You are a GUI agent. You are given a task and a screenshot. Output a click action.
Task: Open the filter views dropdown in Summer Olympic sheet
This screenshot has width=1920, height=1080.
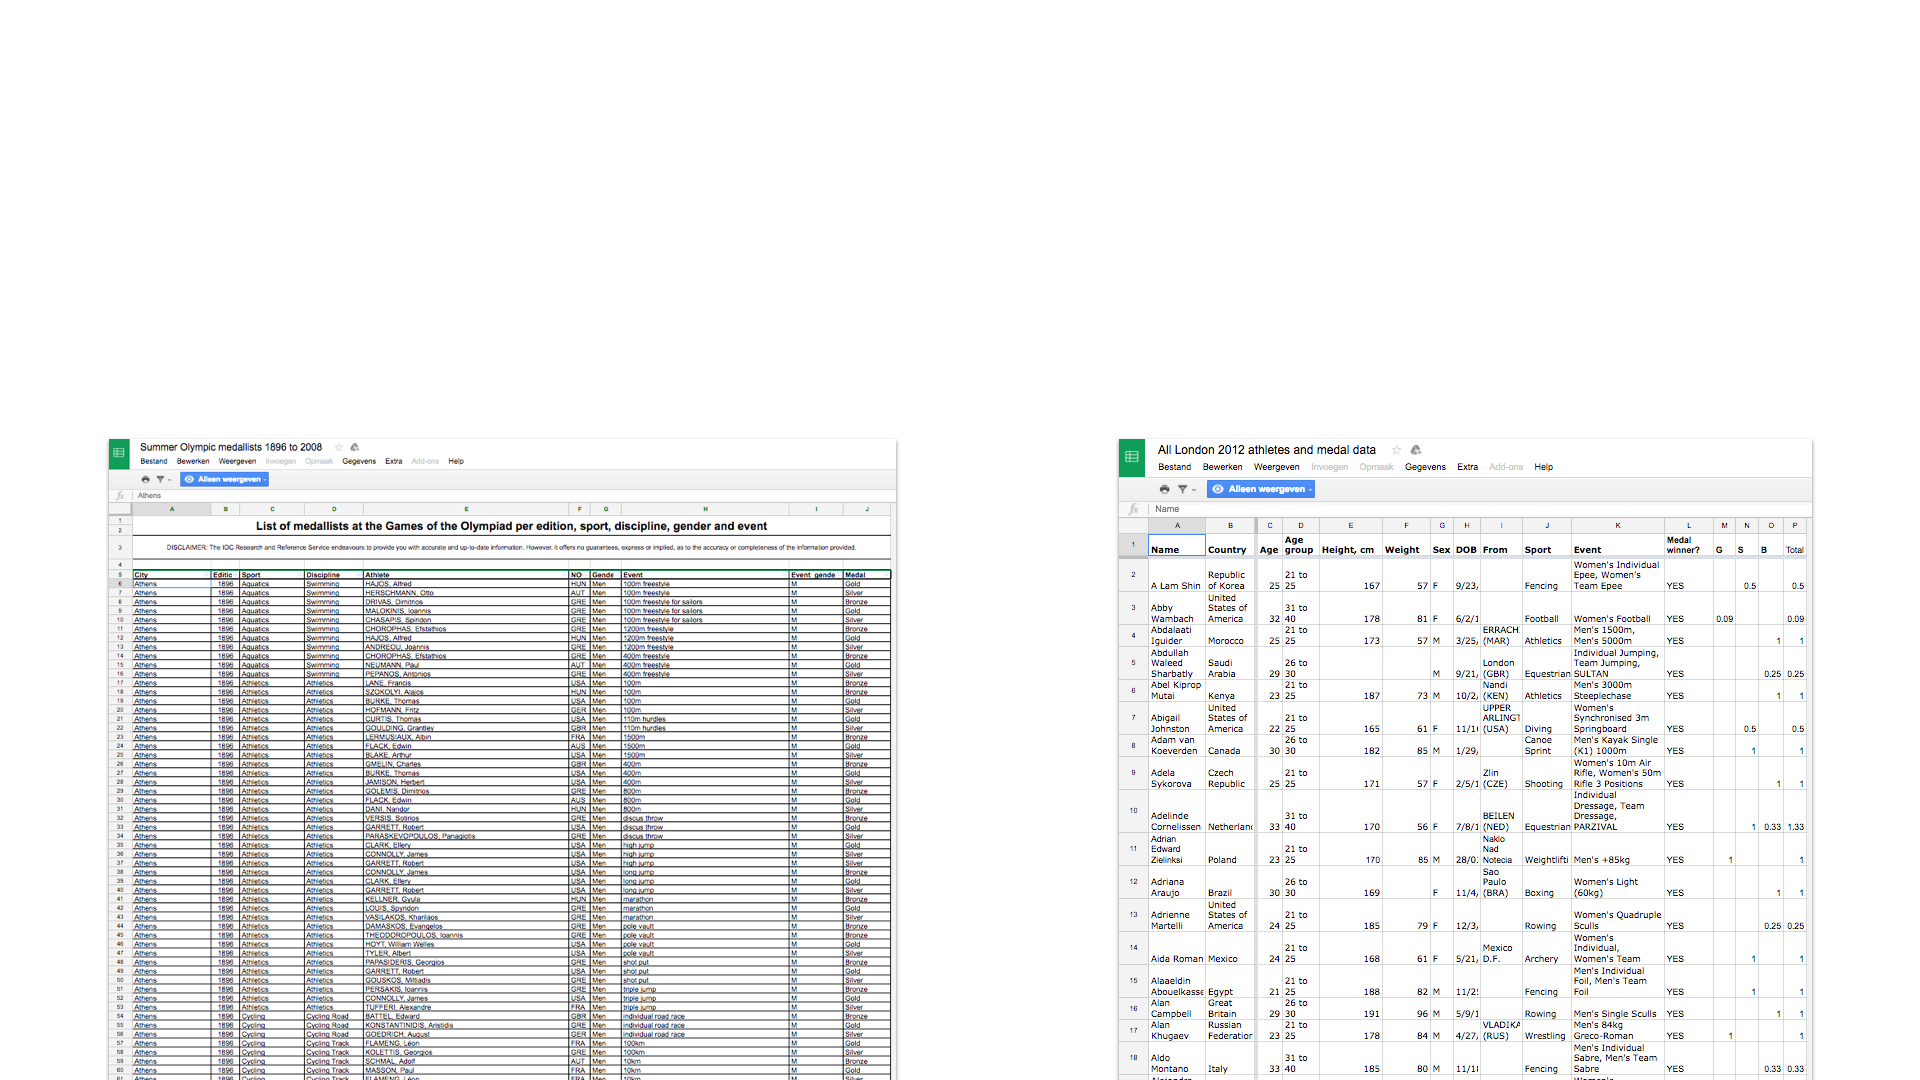(x=163, y=480)
